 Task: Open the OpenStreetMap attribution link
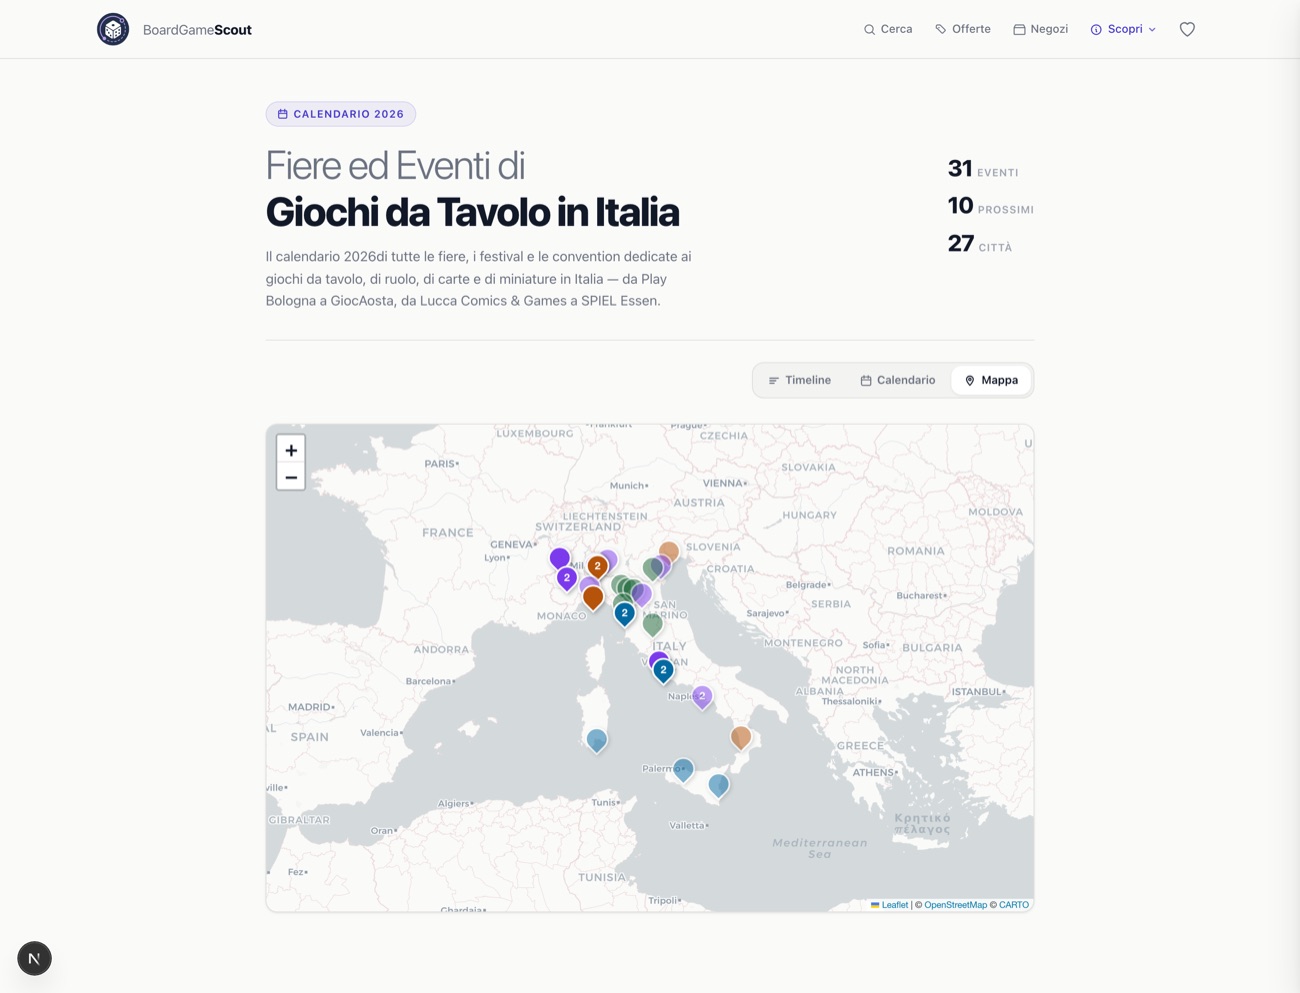(955, 905)
